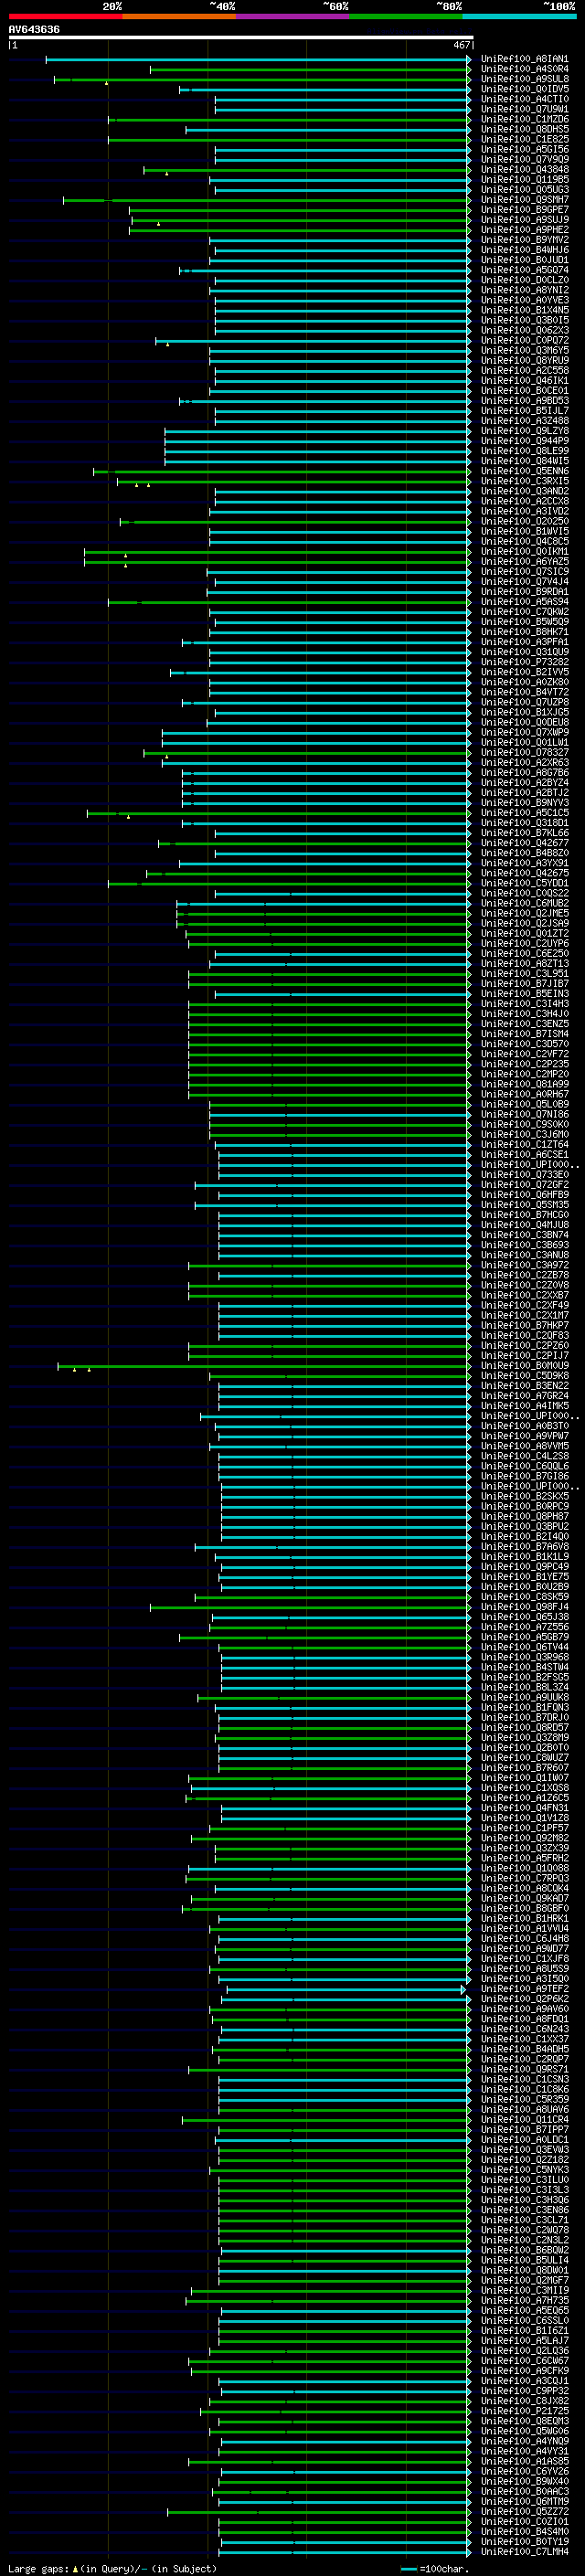The image size is (585, 2576).
Task: Click hit label UniRef100_B7HKP7
Action: [524, 1326]
